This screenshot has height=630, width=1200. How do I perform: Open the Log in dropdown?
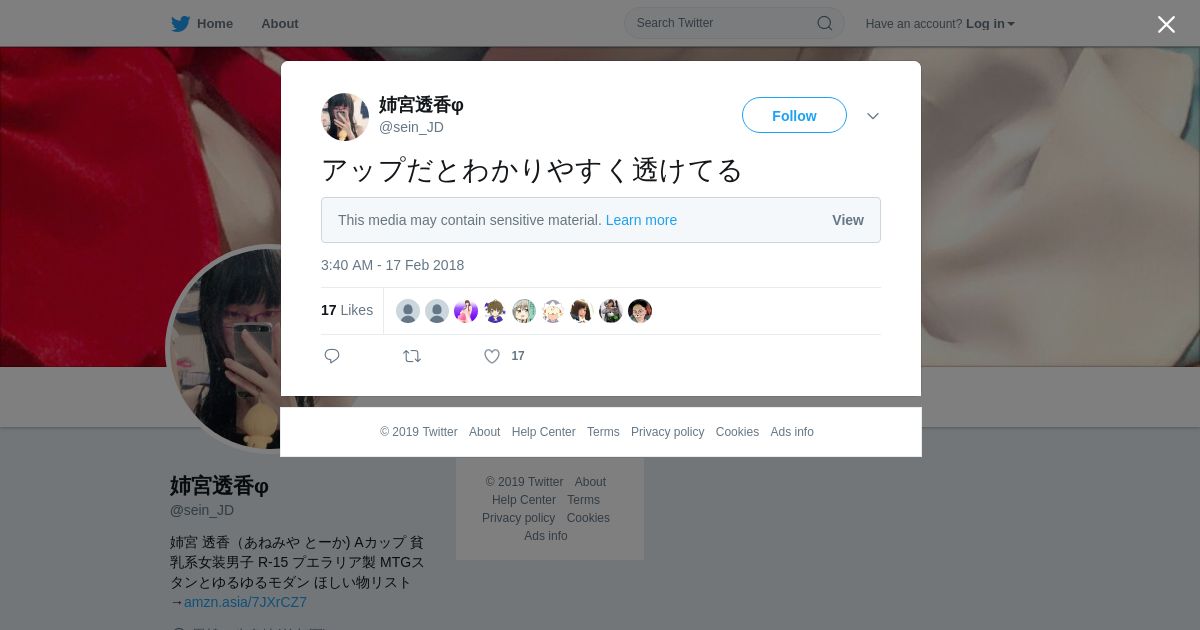990,24
